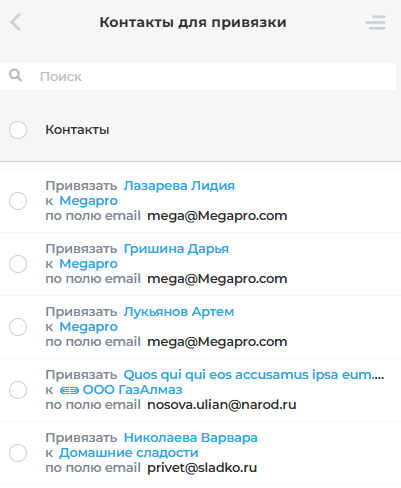Open the Домашние сладости company link

pyautogui.click(x=129, y=453)
